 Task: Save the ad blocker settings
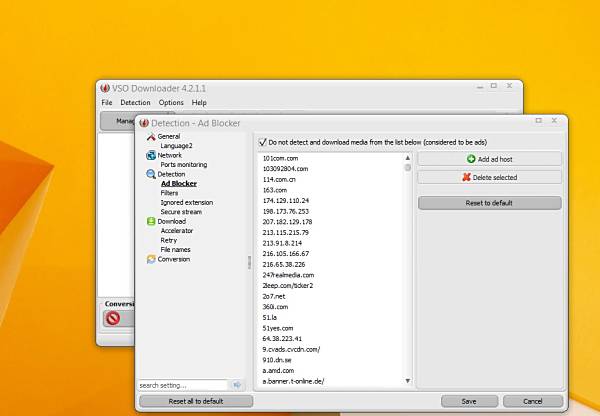(x=470, y=401)
